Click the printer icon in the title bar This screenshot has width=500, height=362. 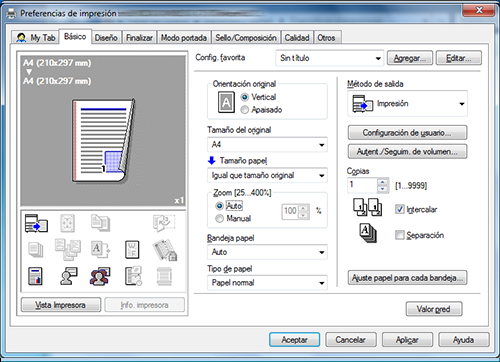pos(11,14)
